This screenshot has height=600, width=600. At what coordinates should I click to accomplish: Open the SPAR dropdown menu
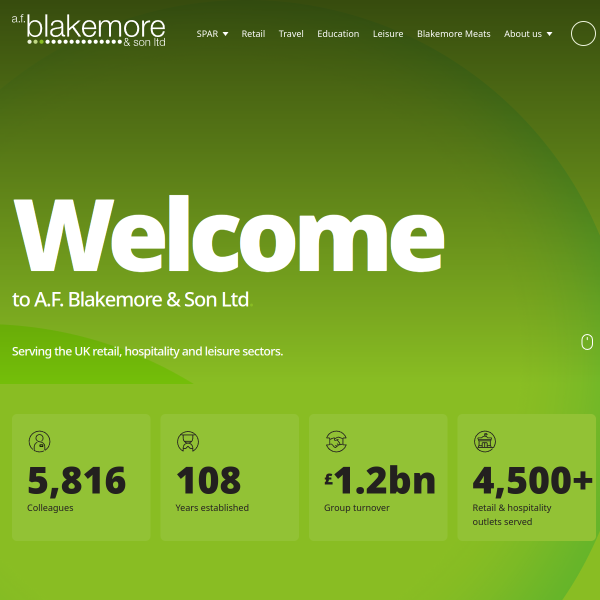pos(212,34)
